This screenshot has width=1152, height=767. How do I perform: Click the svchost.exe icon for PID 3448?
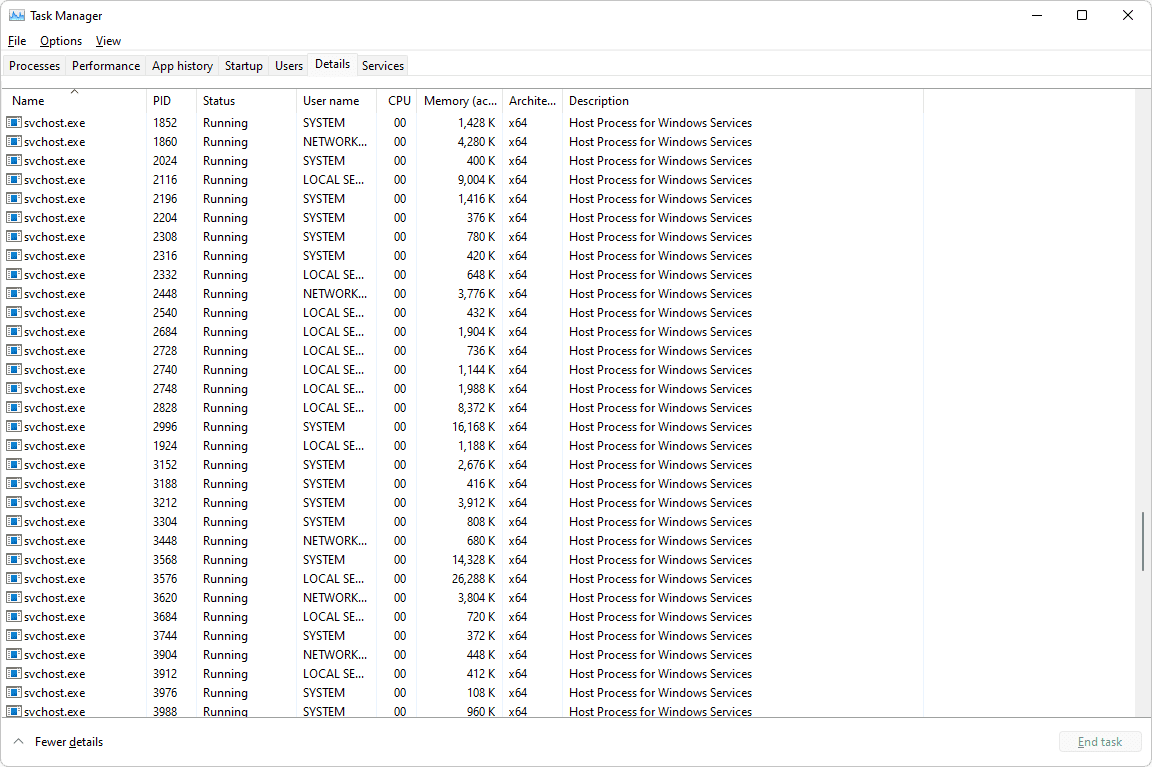coord(13,540)
